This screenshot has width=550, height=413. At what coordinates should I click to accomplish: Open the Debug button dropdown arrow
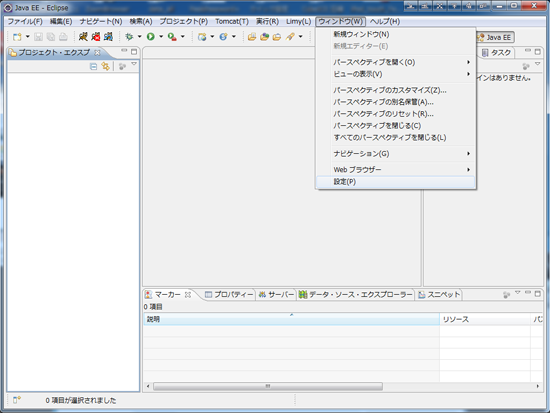point(139,36)
